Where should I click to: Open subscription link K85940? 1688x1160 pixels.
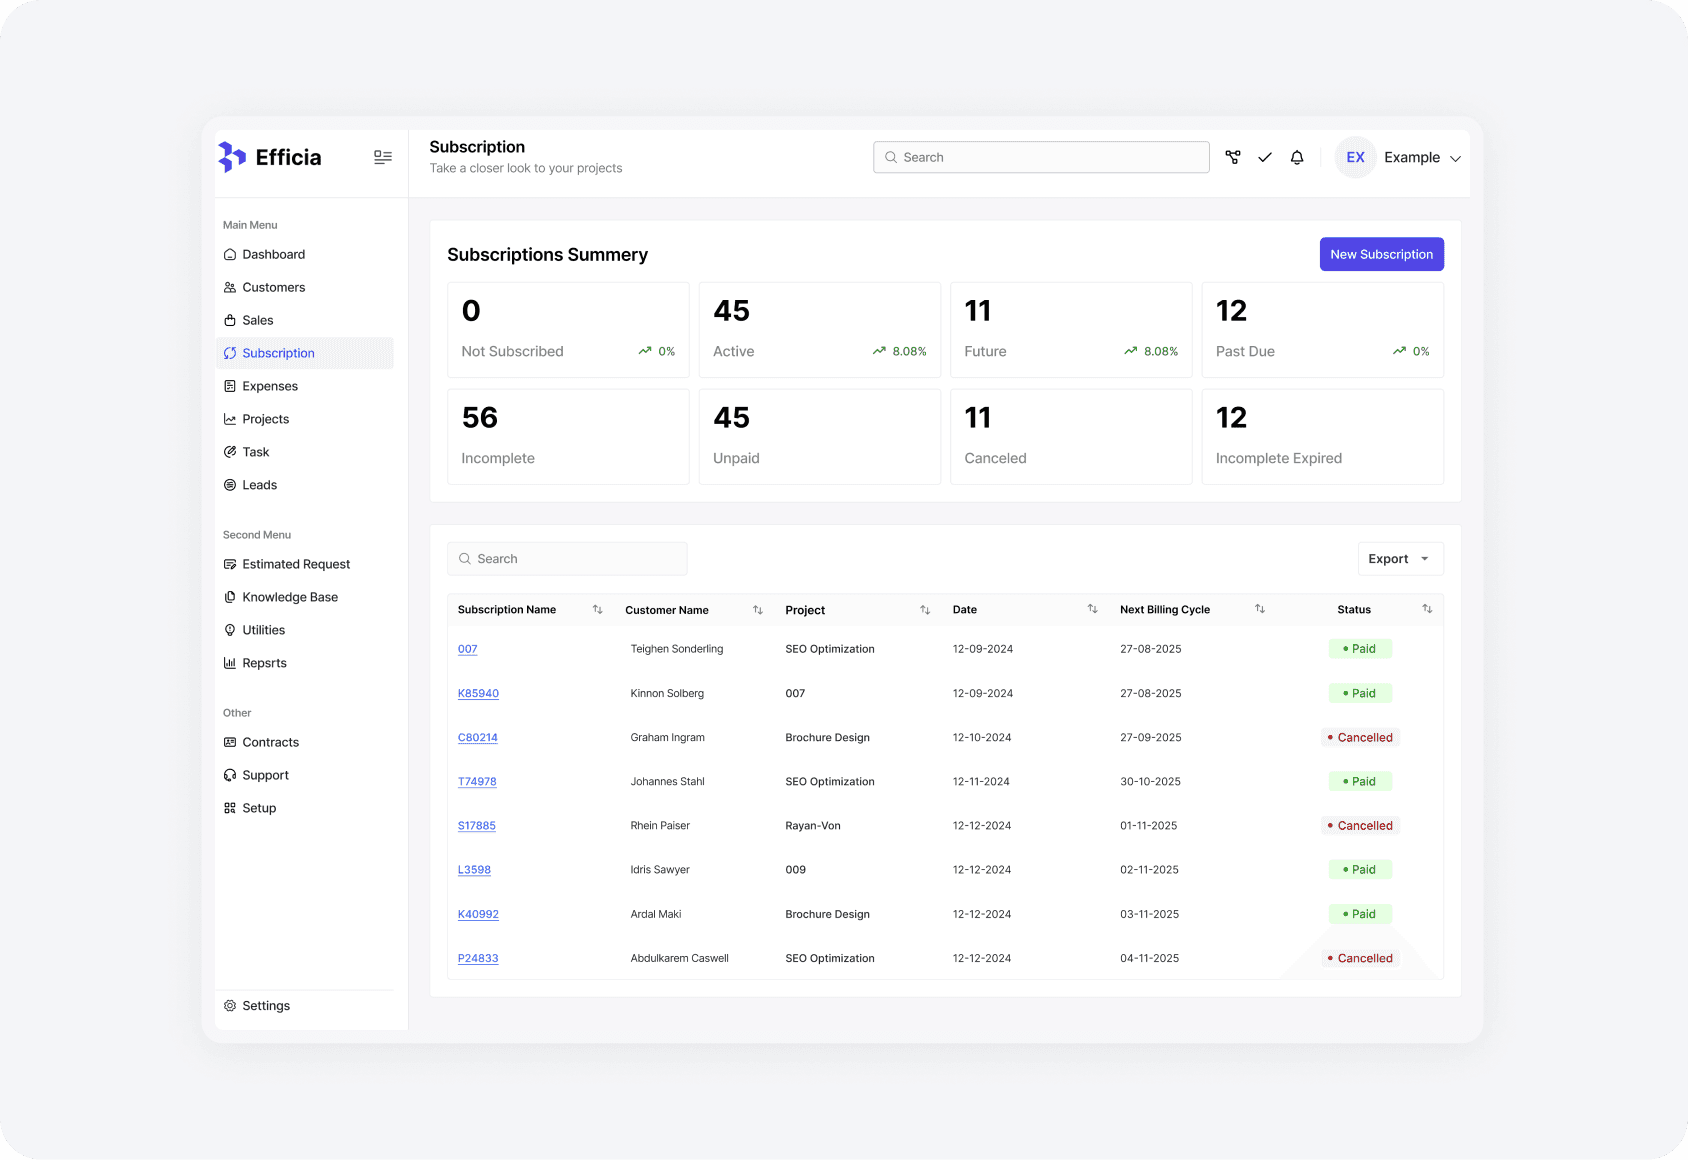pyautogui.click(x=478, y=693)
